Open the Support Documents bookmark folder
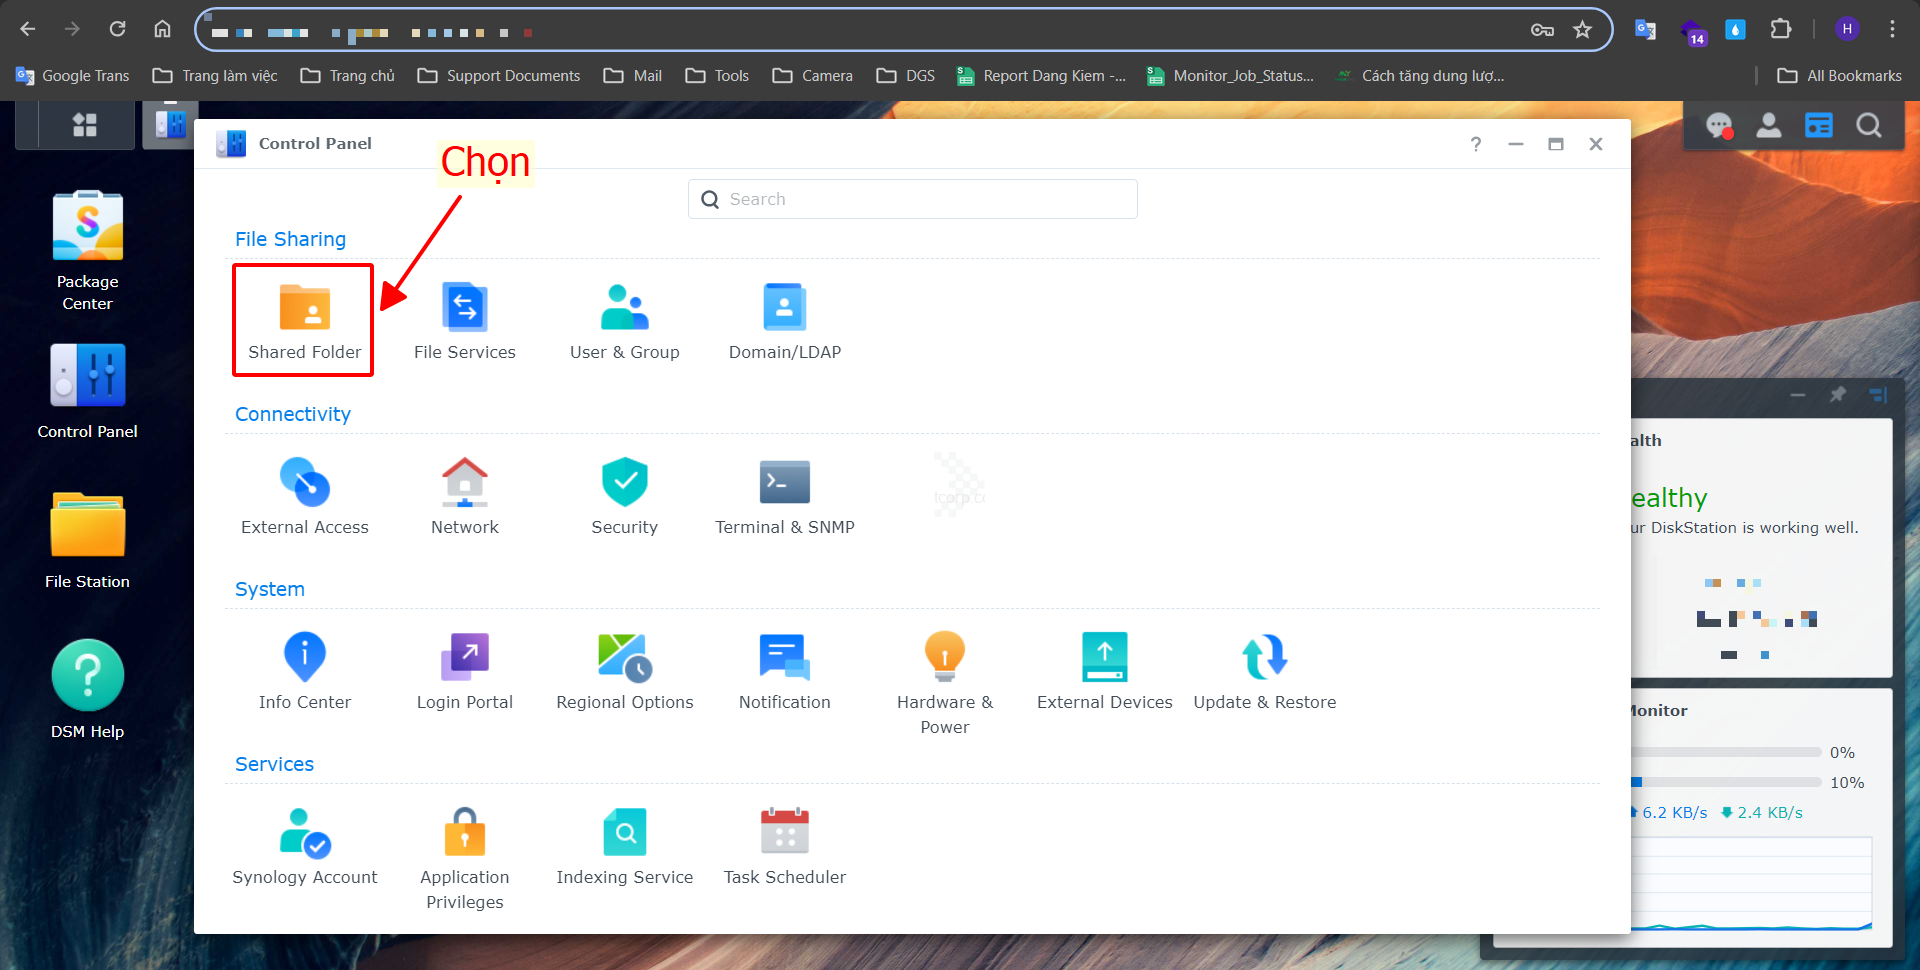 (499, 76)
